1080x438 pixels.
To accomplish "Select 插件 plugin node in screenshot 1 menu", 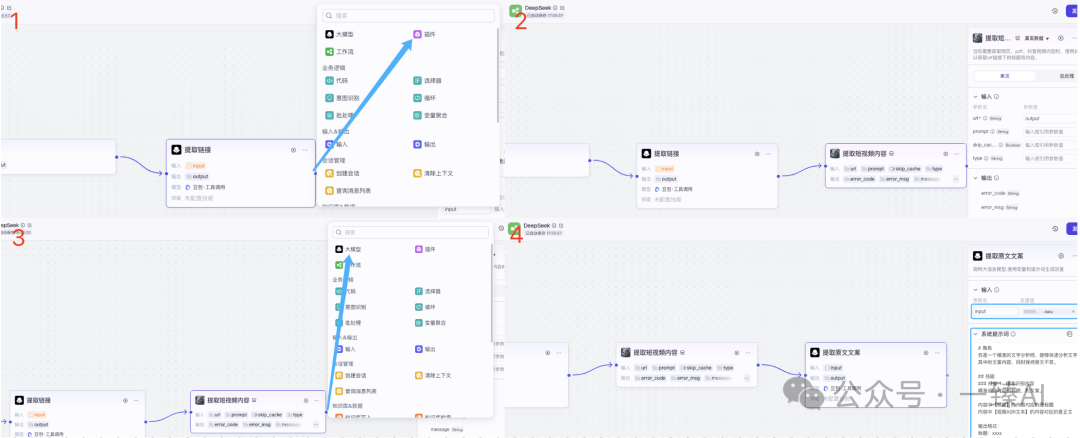I will pyautogui.click(x=424, y=34).
